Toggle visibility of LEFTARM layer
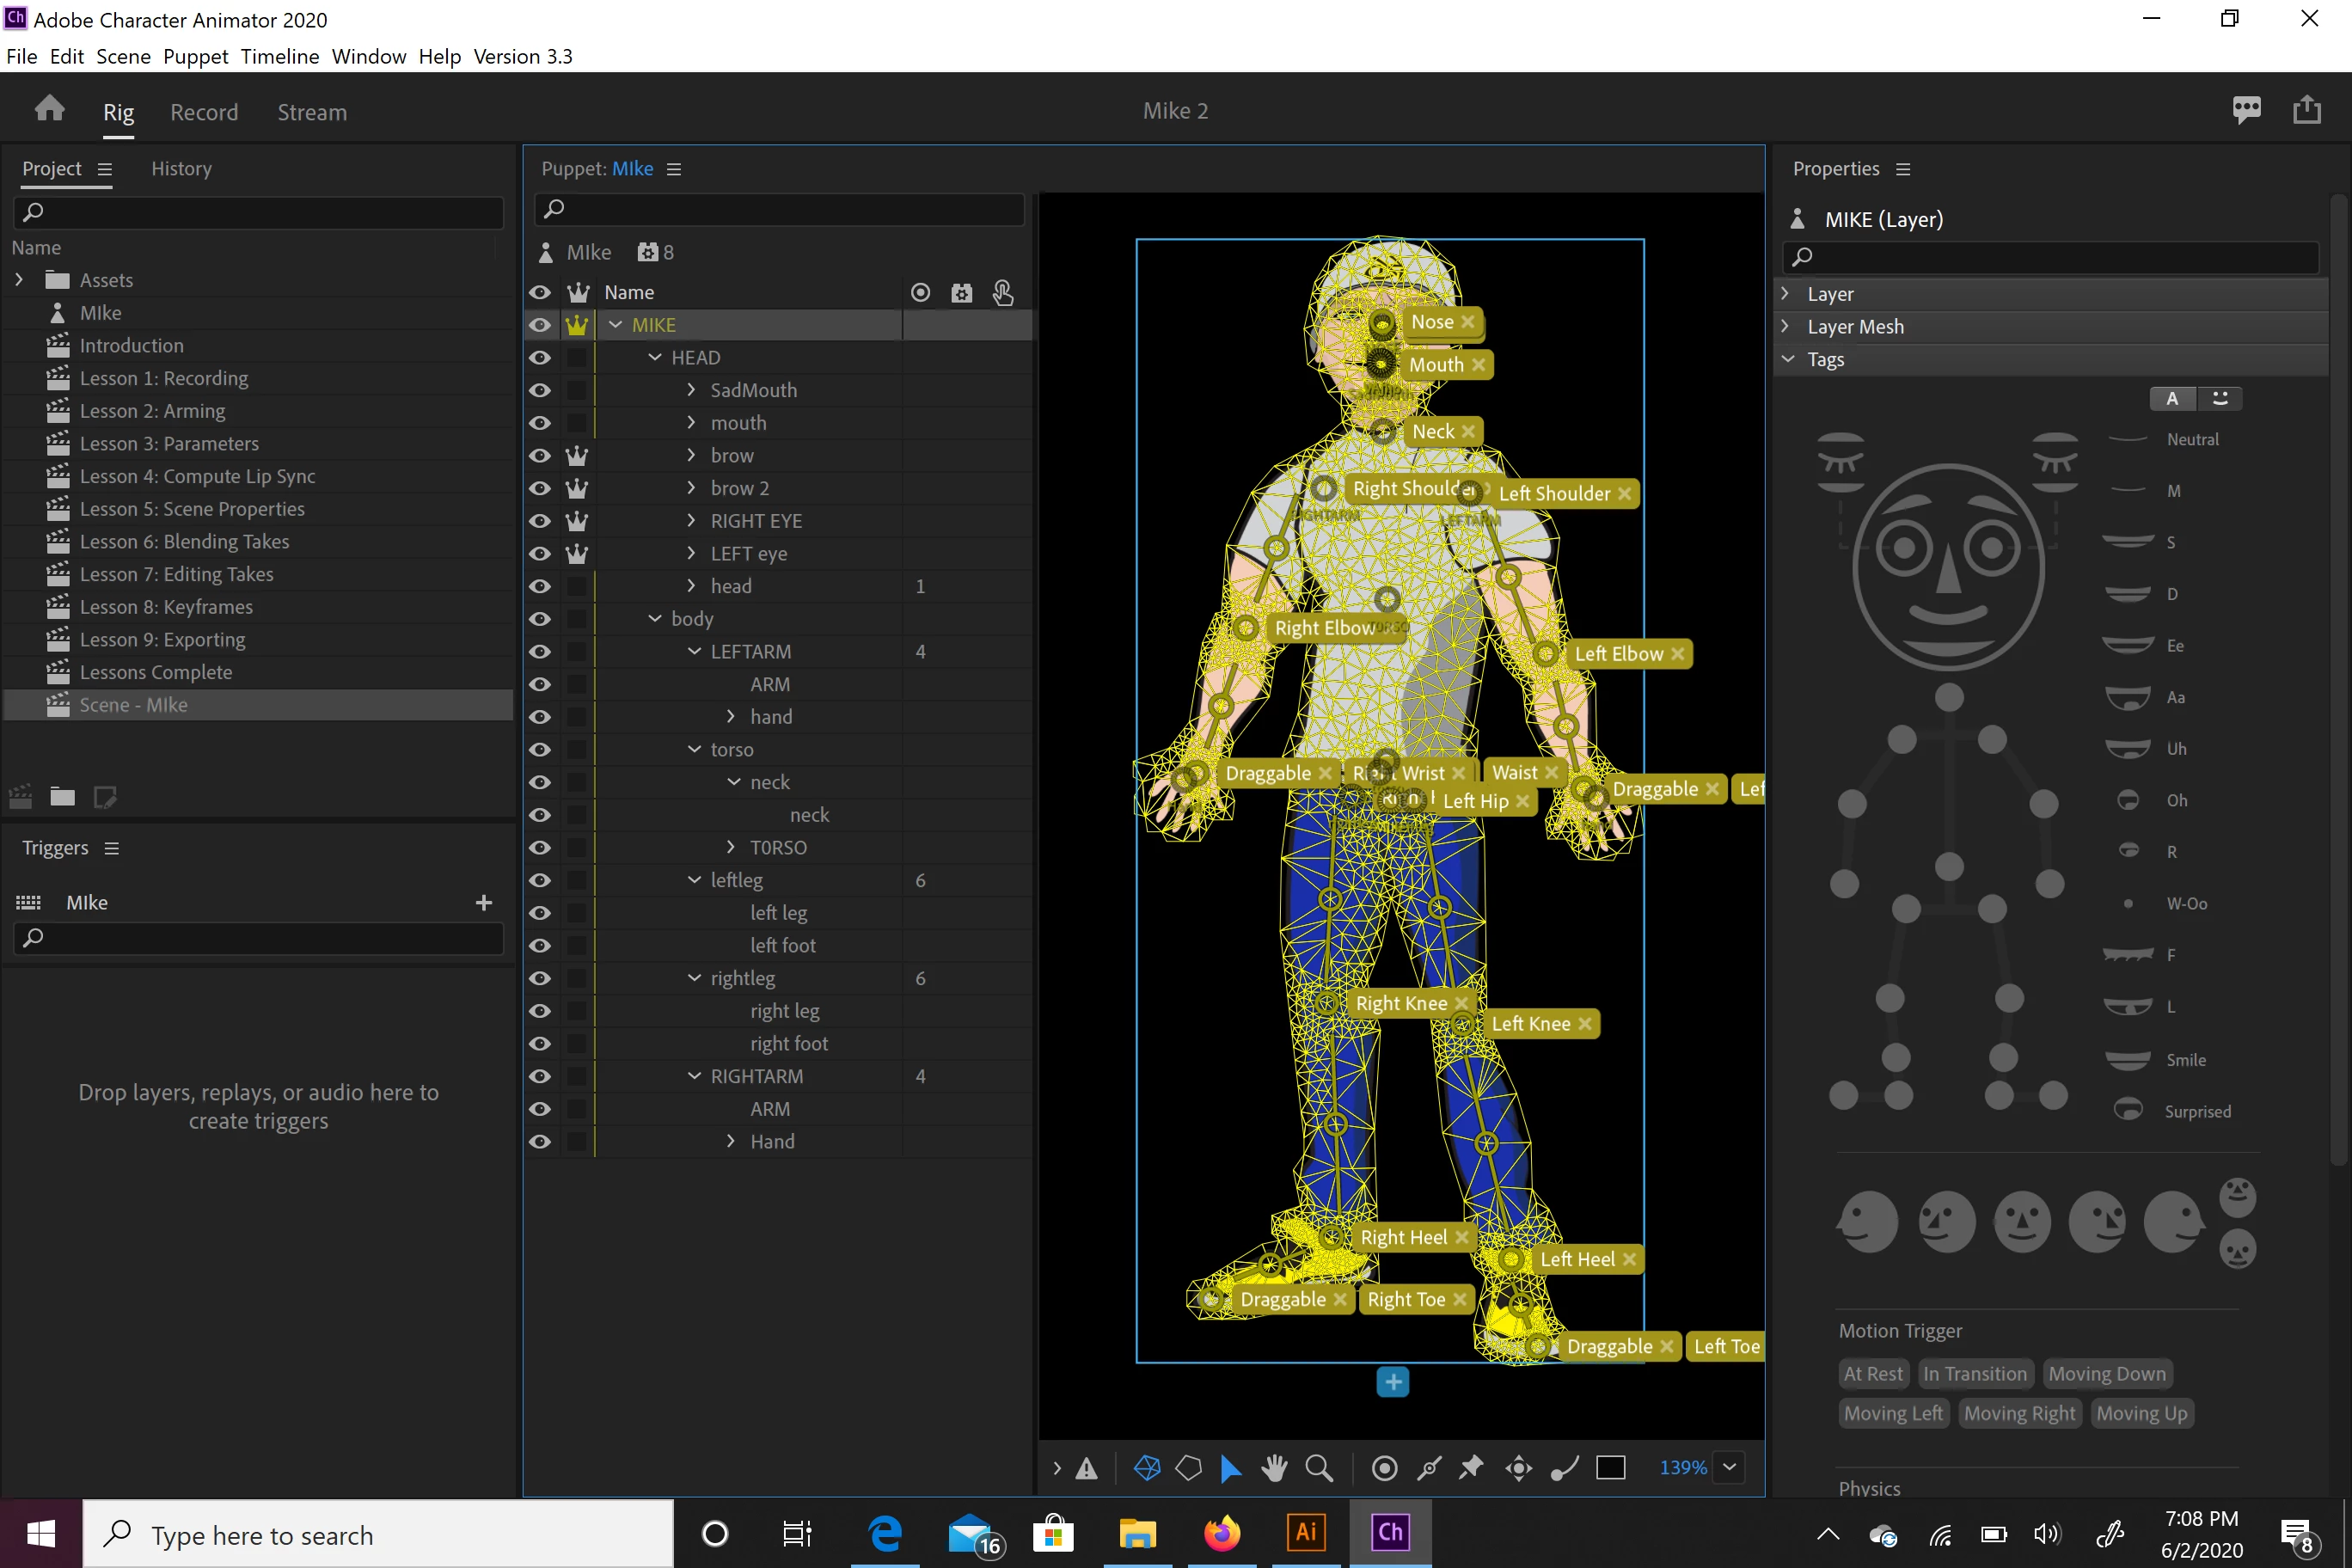 tap(540, 652)
